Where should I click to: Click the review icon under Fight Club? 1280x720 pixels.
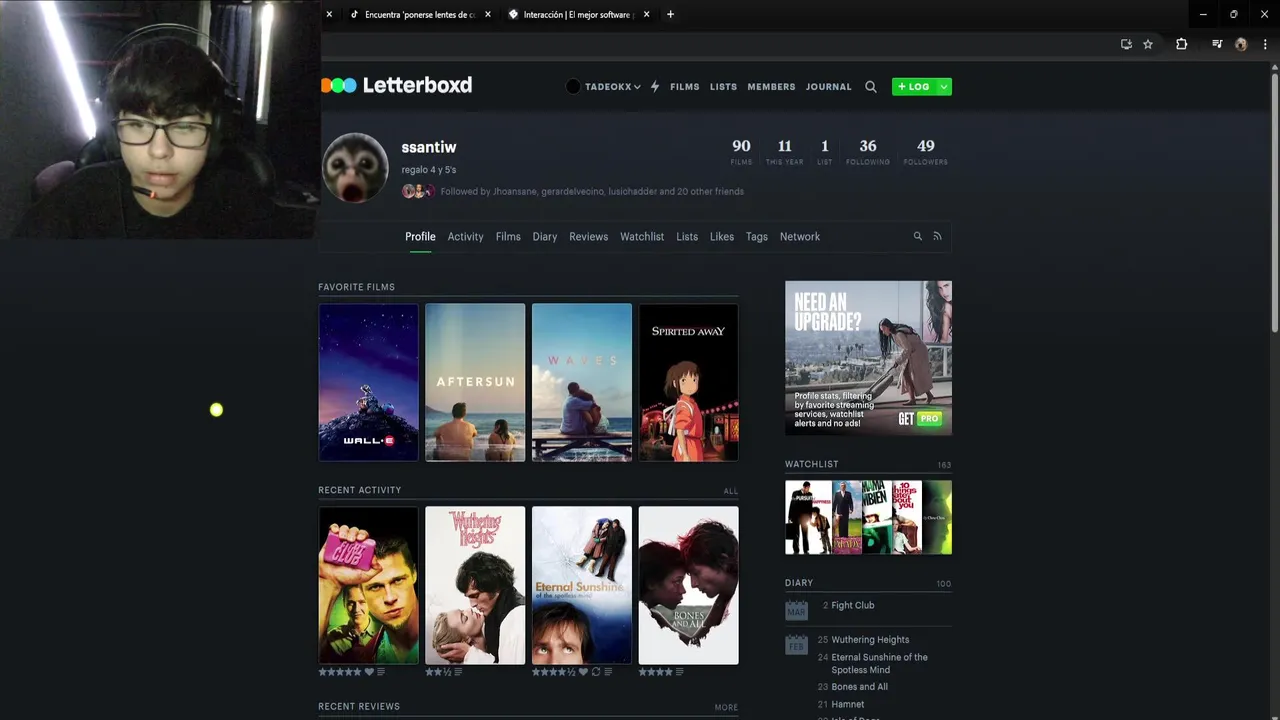coord(381,672)
